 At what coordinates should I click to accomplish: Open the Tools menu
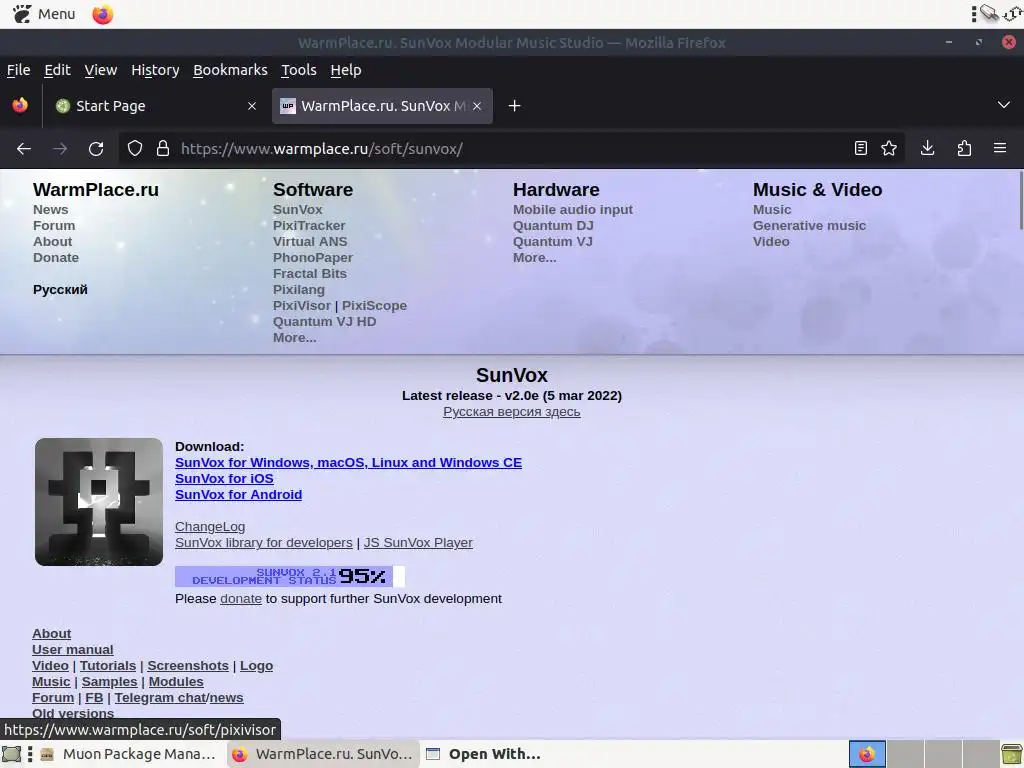pos(299,70)
